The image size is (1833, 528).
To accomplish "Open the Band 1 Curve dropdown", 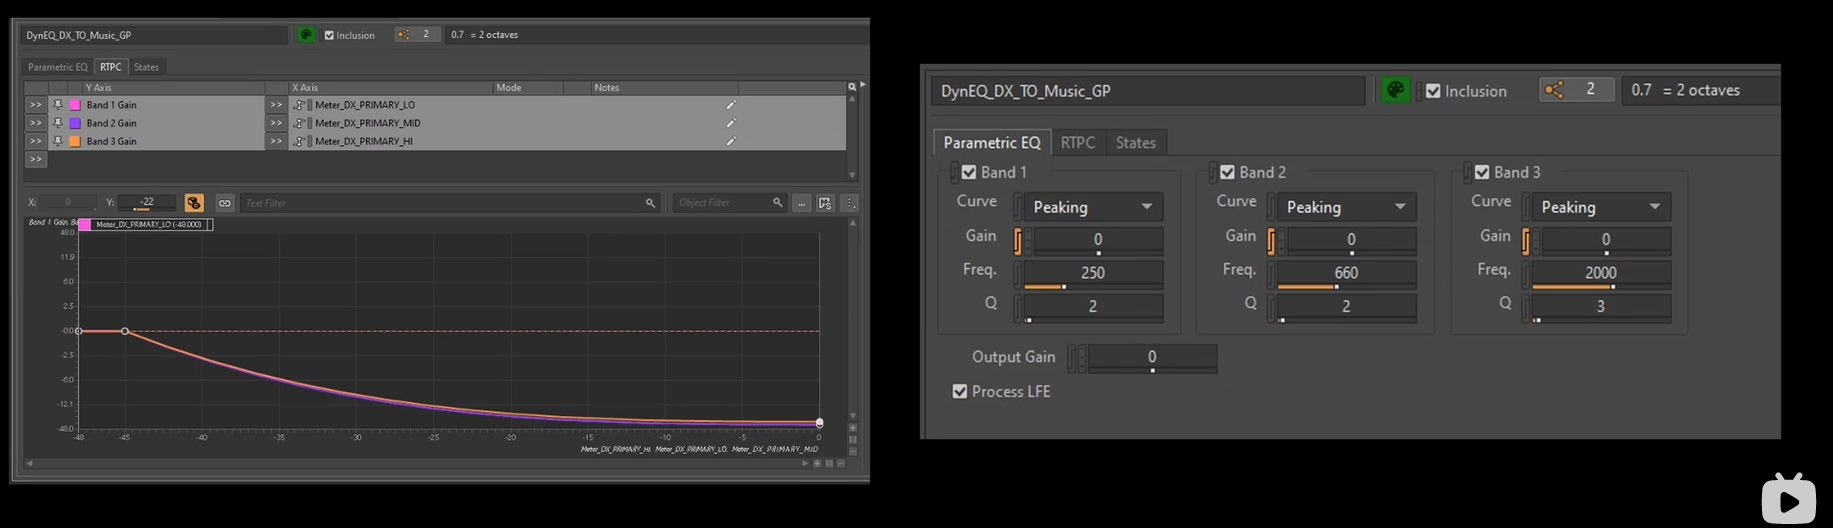I will pos(1092,207).
